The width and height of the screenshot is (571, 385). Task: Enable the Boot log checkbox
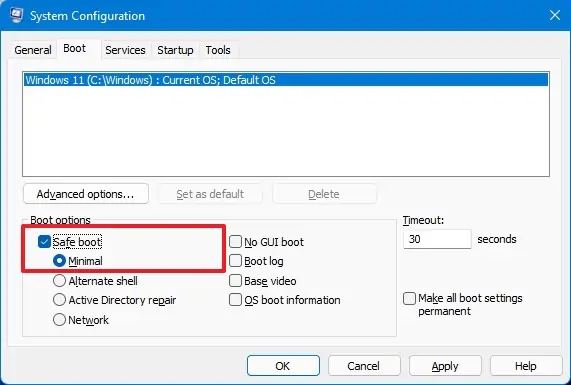click(x=235, y=261)
